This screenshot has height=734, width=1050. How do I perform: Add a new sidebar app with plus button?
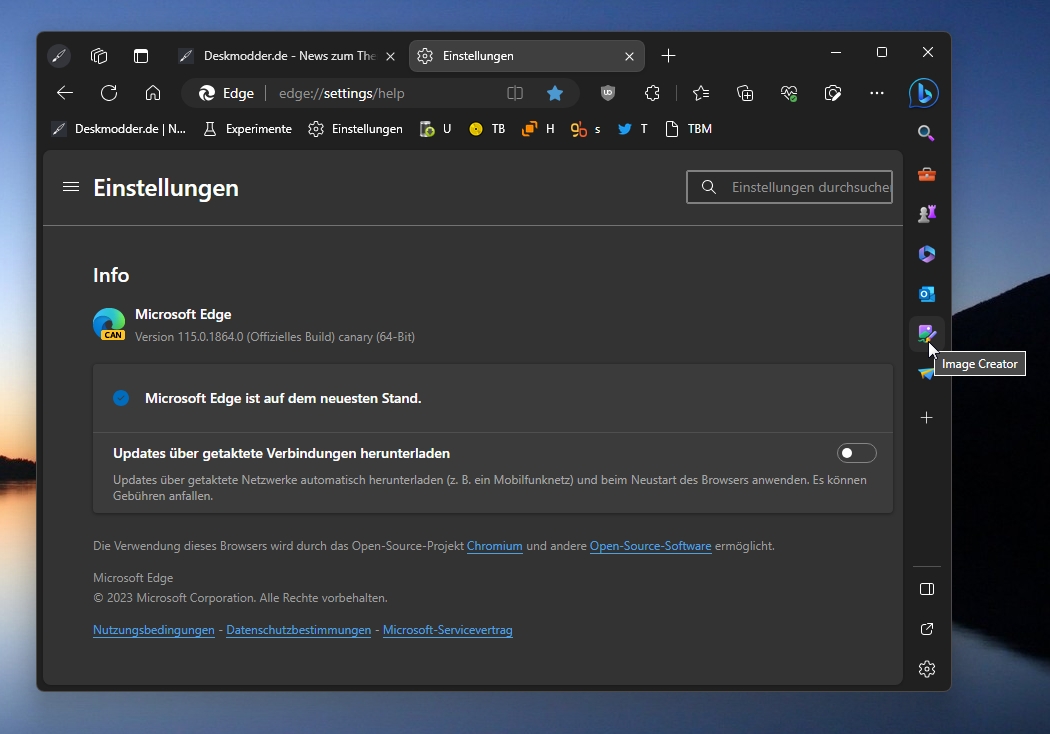click(x=926, y=418)
